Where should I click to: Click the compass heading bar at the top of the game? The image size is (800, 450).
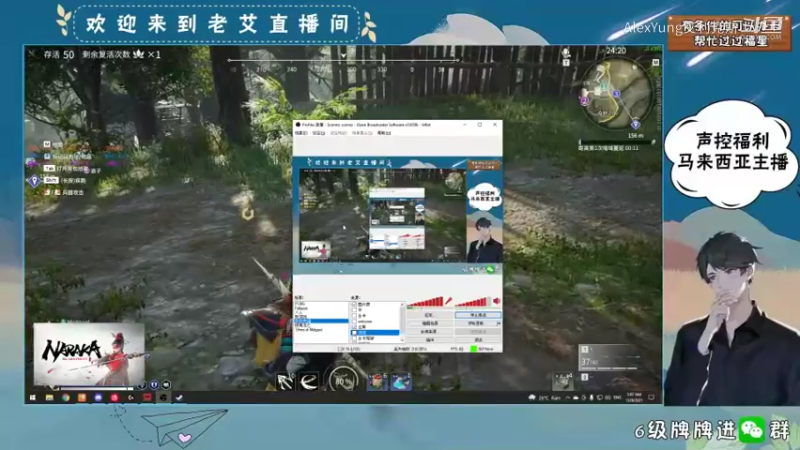pos(343,63)
